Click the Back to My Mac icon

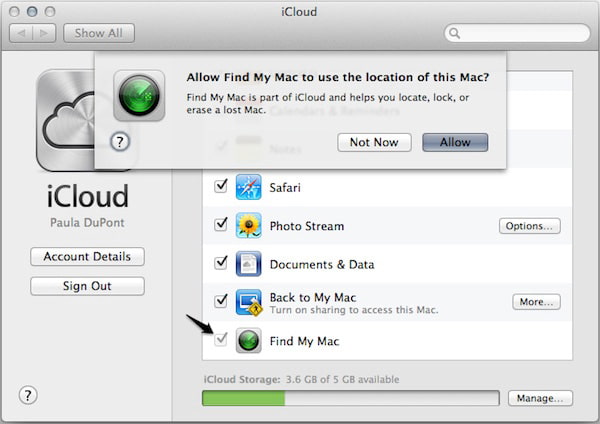pyautogui.click(x=248, y=302)
